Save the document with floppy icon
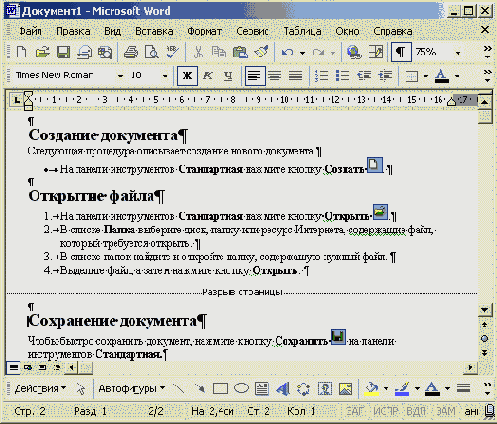 tap(63, 52)
